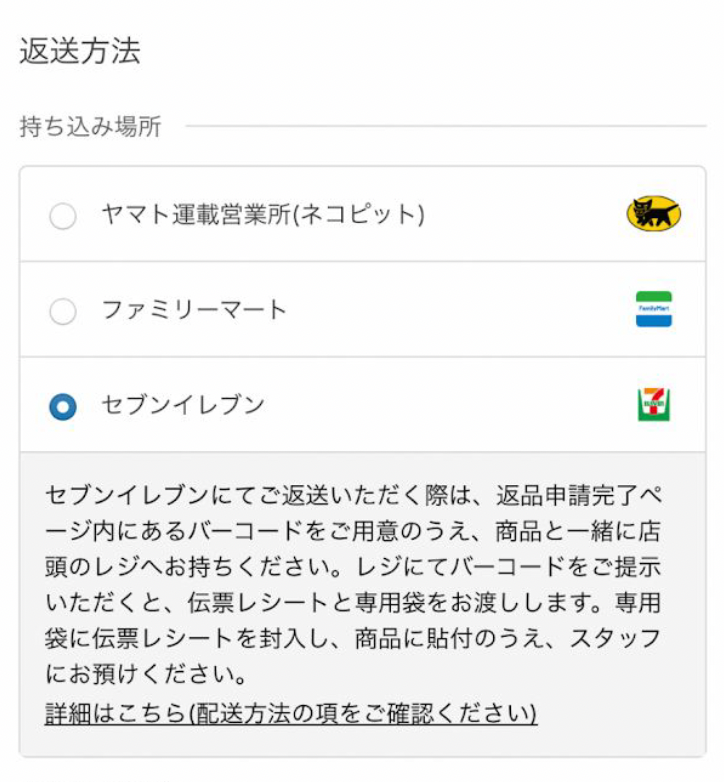The width and height of the screenshot is (724, 782).
Task: Click empty space in the セブンイレブン row
Action: click(x=449, y=405)
